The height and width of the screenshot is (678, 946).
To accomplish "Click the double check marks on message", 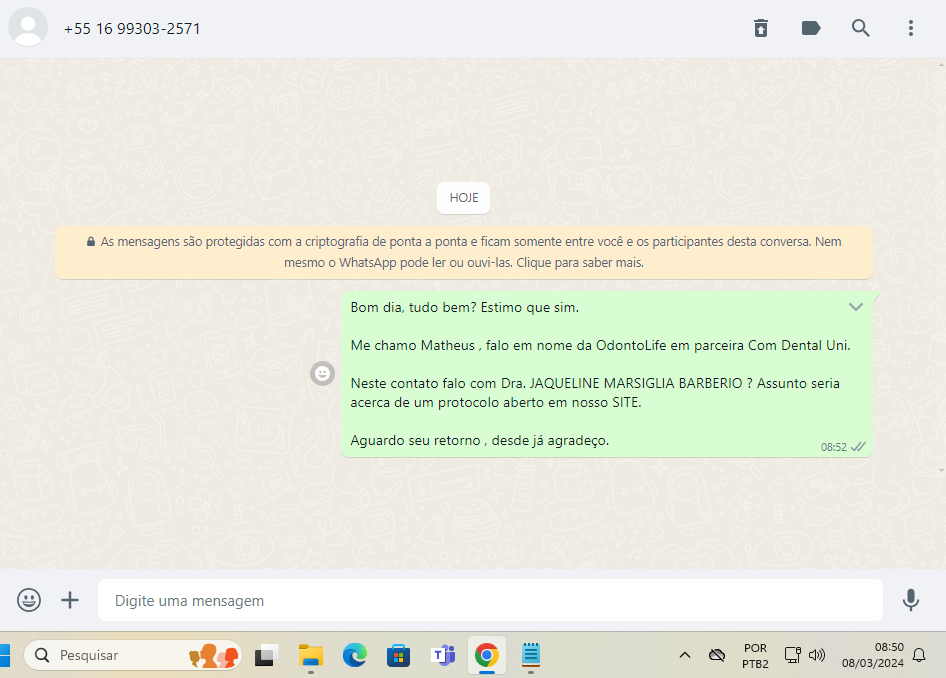I will (858, 447).
